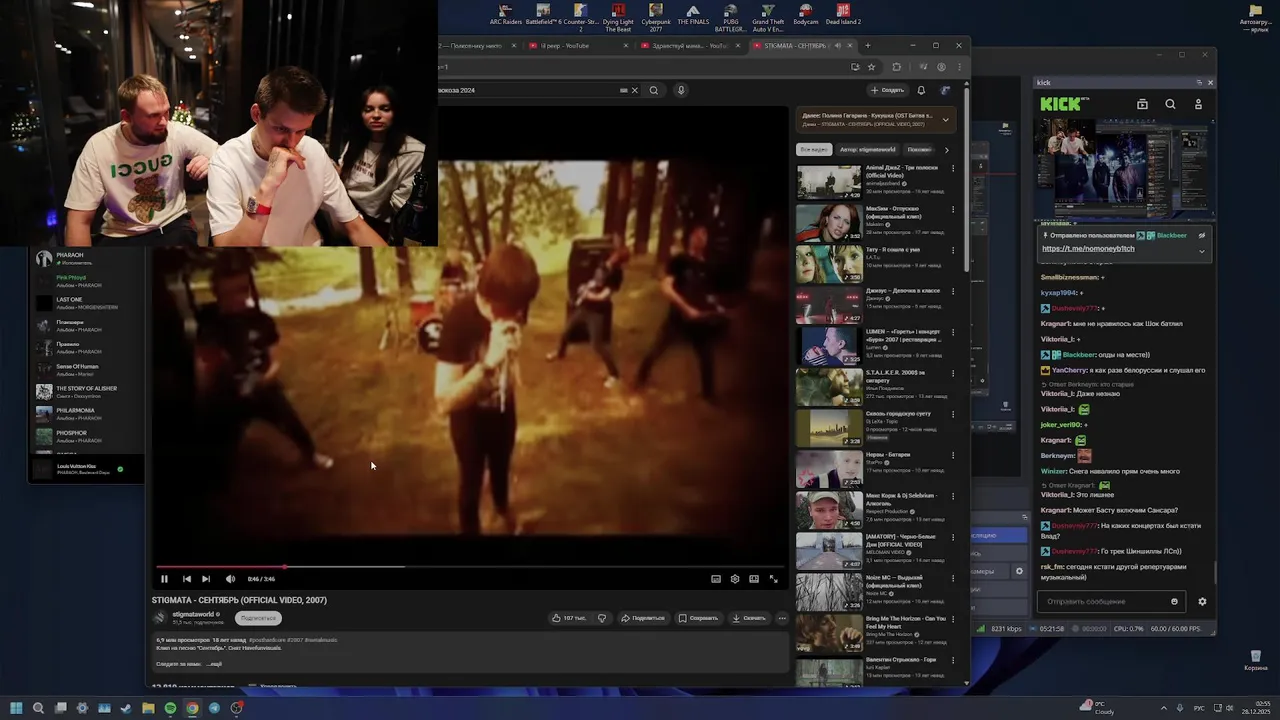This screenshot has height=720, width=1280.
Task: Open Kick user profile icon
Action: pyautogui.click(x=1198, y=104)
